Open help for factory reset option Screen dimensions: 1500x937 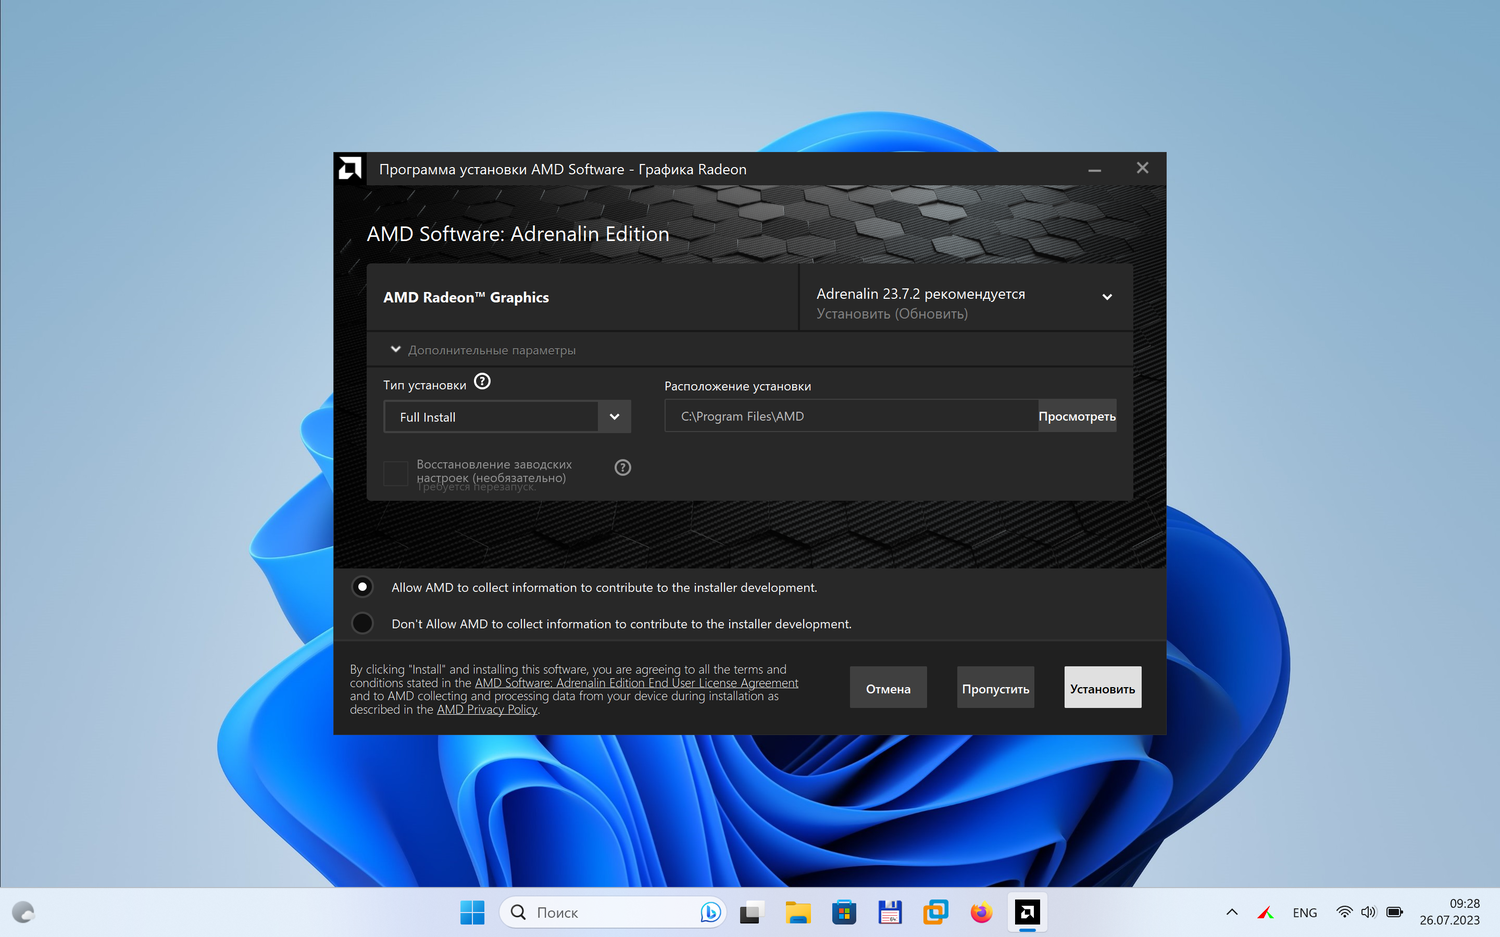[622, 467]
